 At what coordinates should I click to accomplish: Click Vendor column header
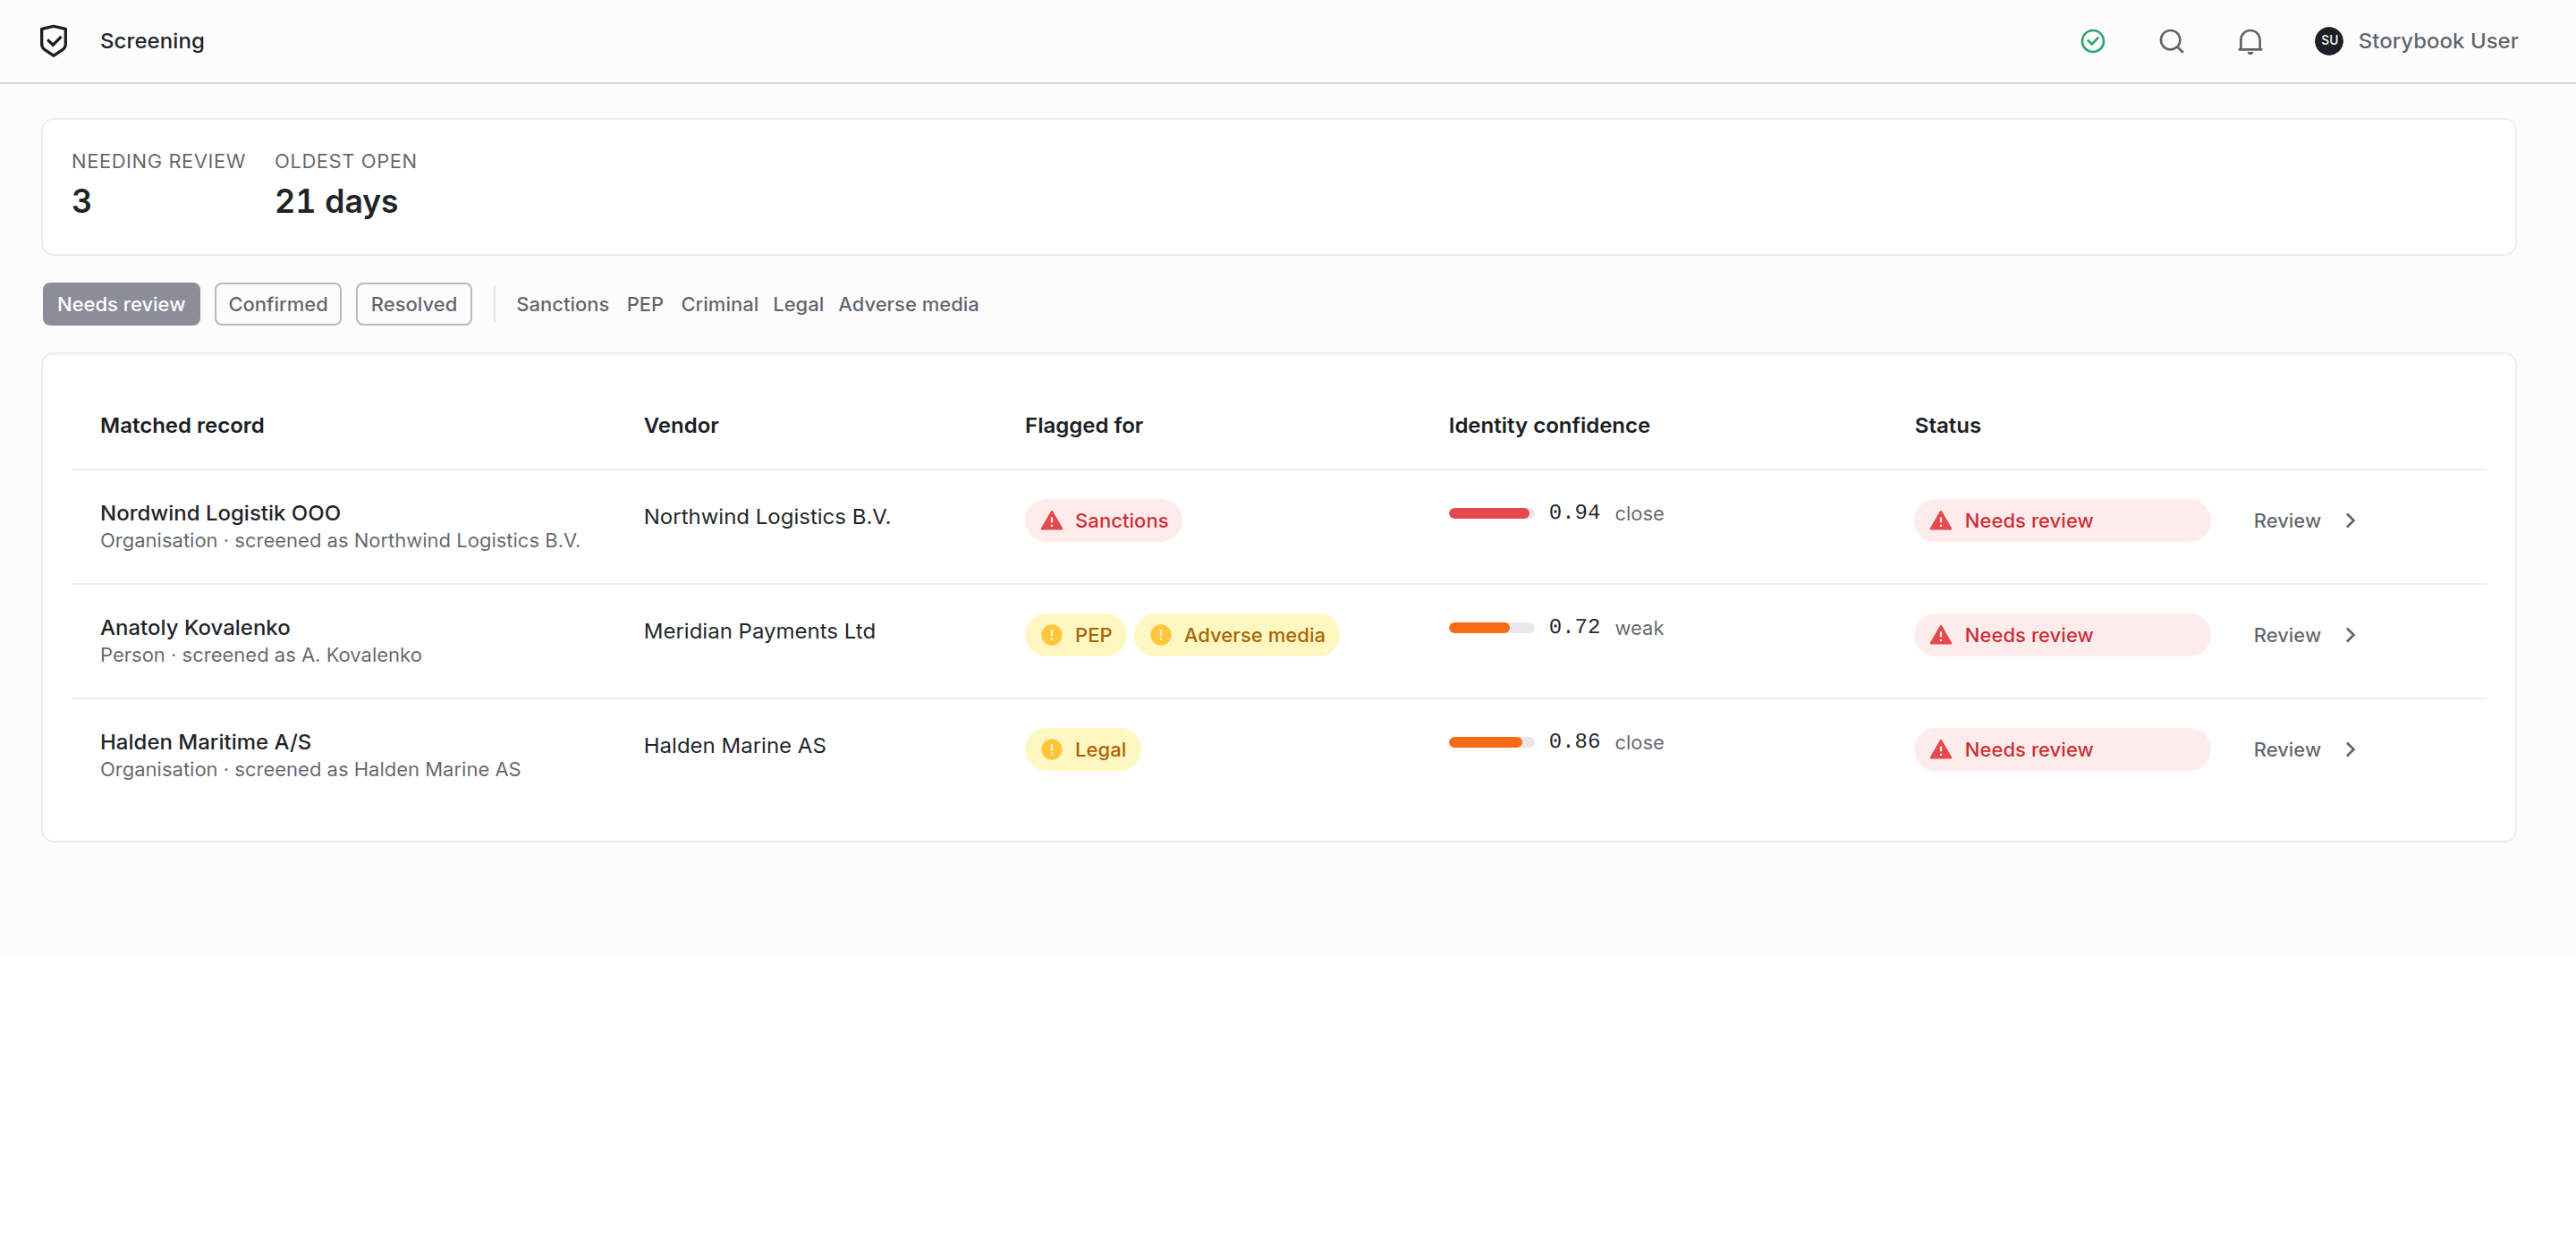681,426
